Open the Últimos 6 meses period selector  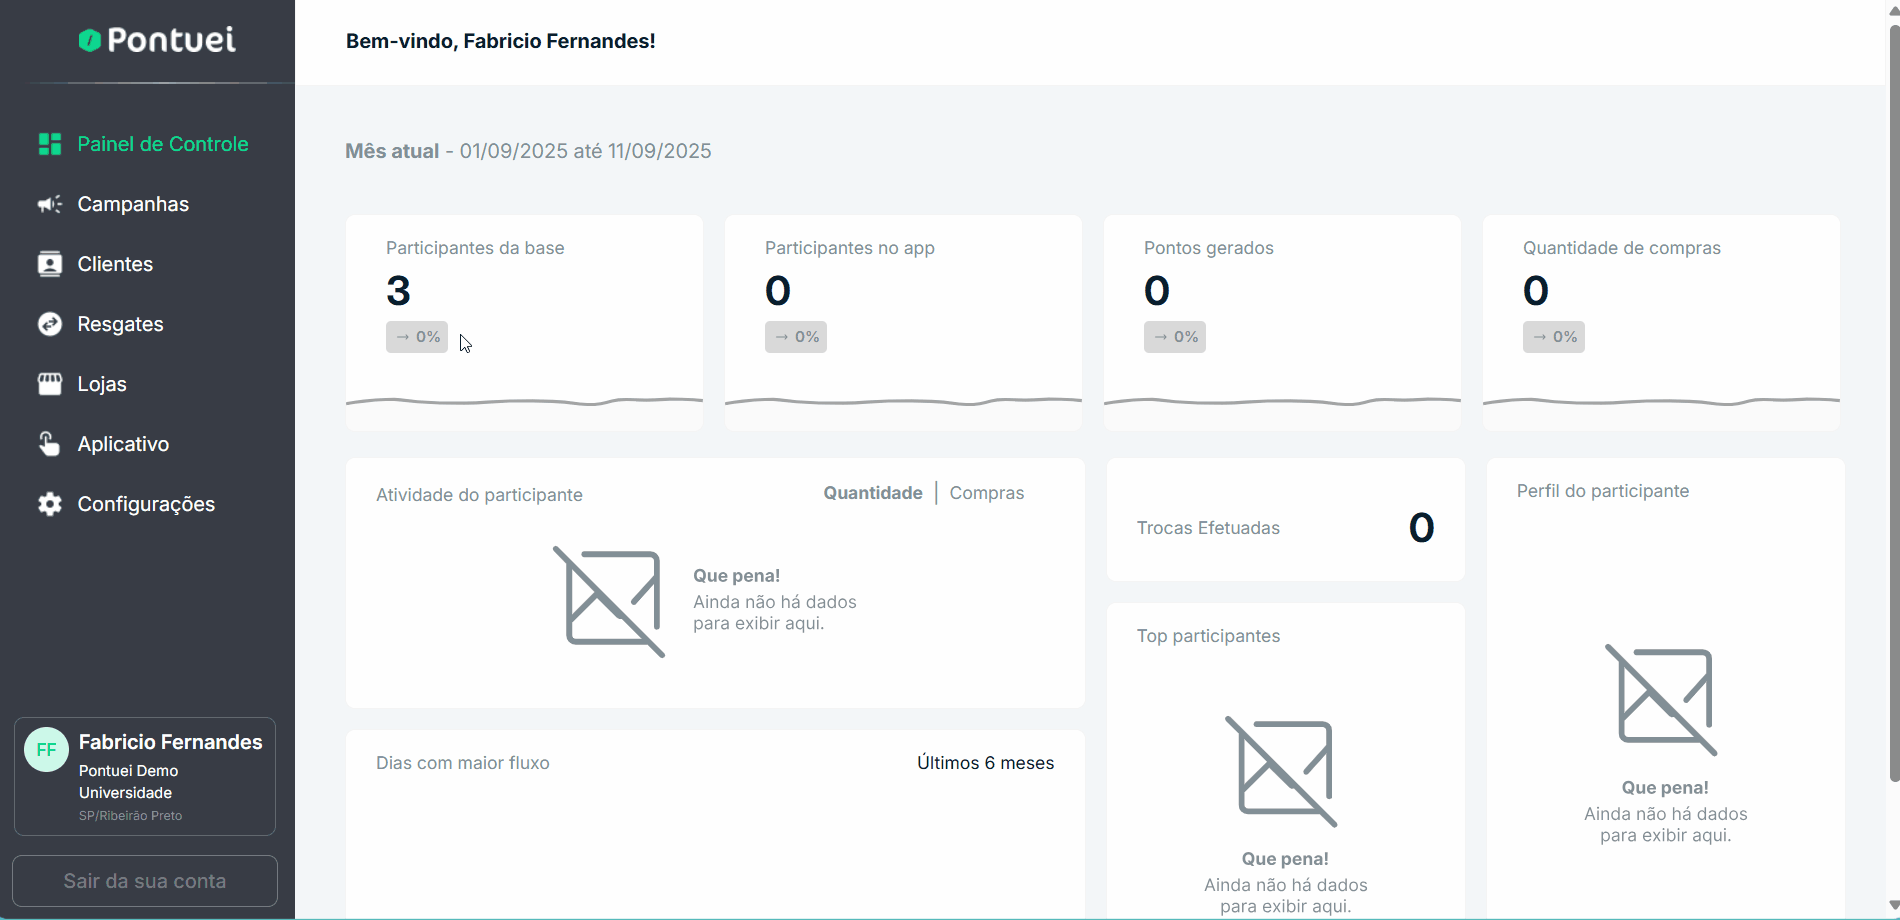(x=985, y=763)
